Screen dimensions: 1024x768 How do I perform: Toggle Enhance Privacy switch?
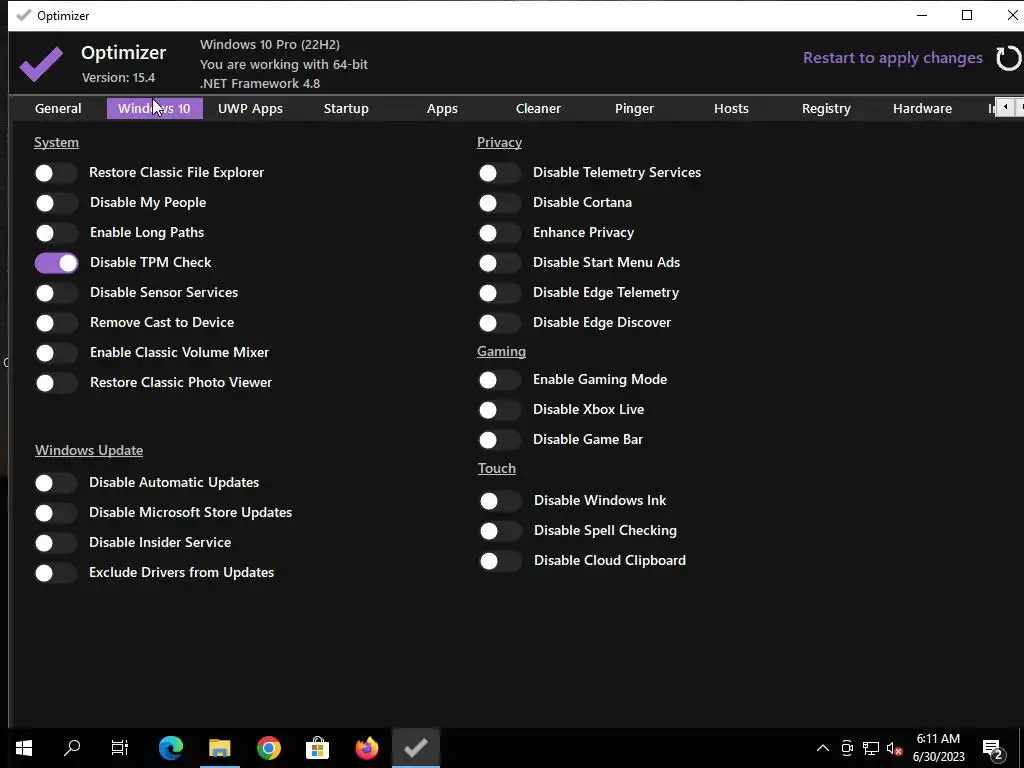tap(500, 233)
